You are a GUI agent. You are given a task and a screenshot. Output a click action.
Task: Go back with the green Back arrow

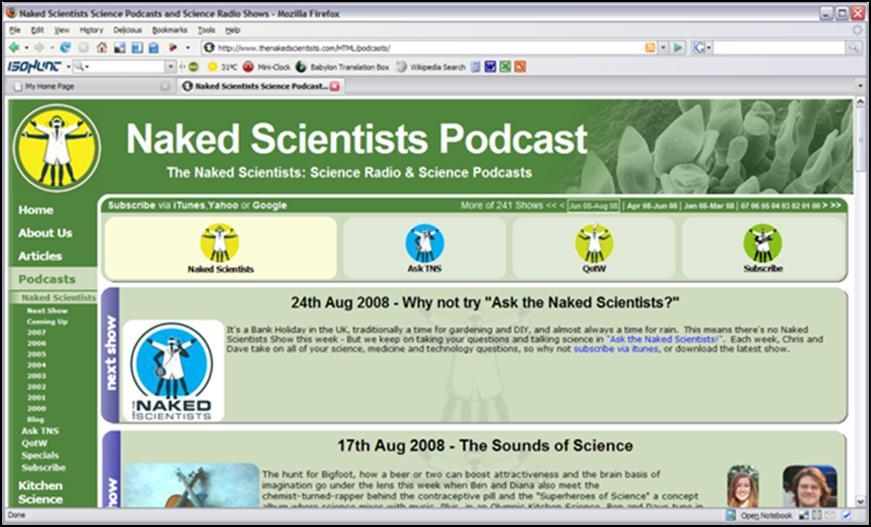(14, 48)
